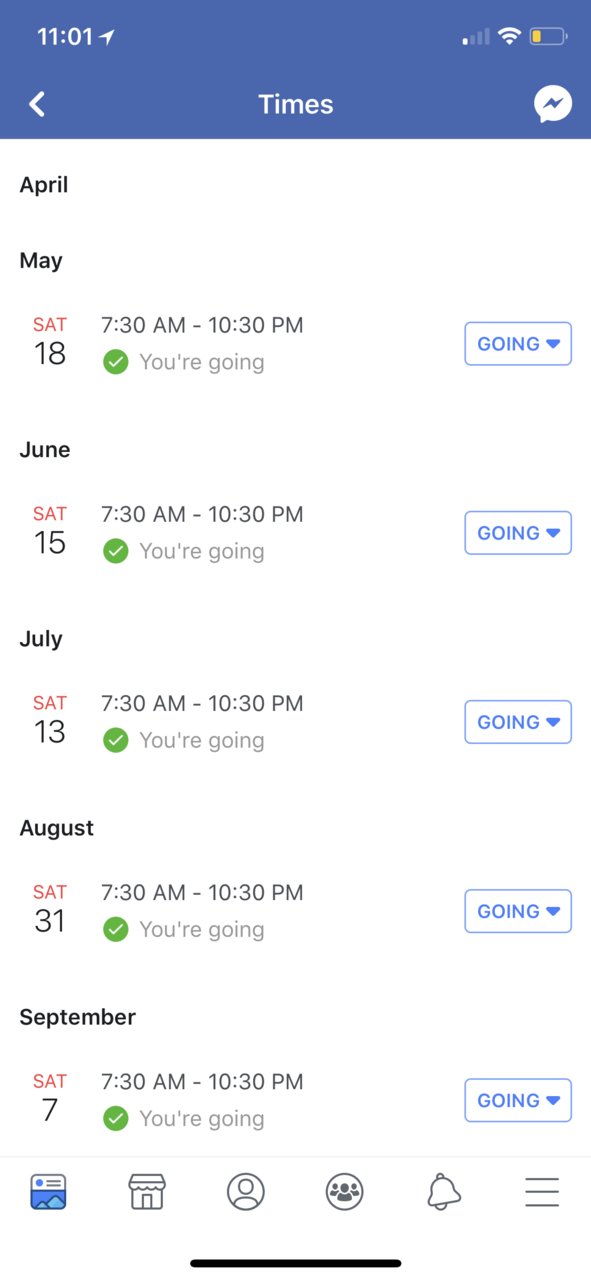Viewport: 591px width, 1280px height.
Task: Tap green checkmark for July 13 event
Action: 116,740
